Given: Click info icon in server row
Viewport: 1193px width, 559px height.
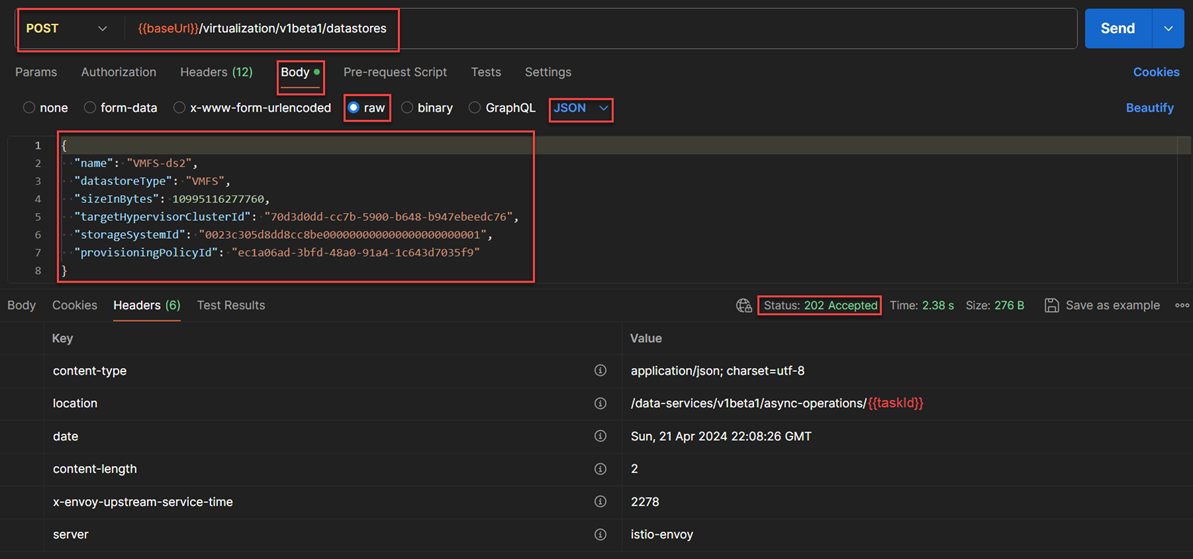Looking at the screenshot, I should point(600,535).
